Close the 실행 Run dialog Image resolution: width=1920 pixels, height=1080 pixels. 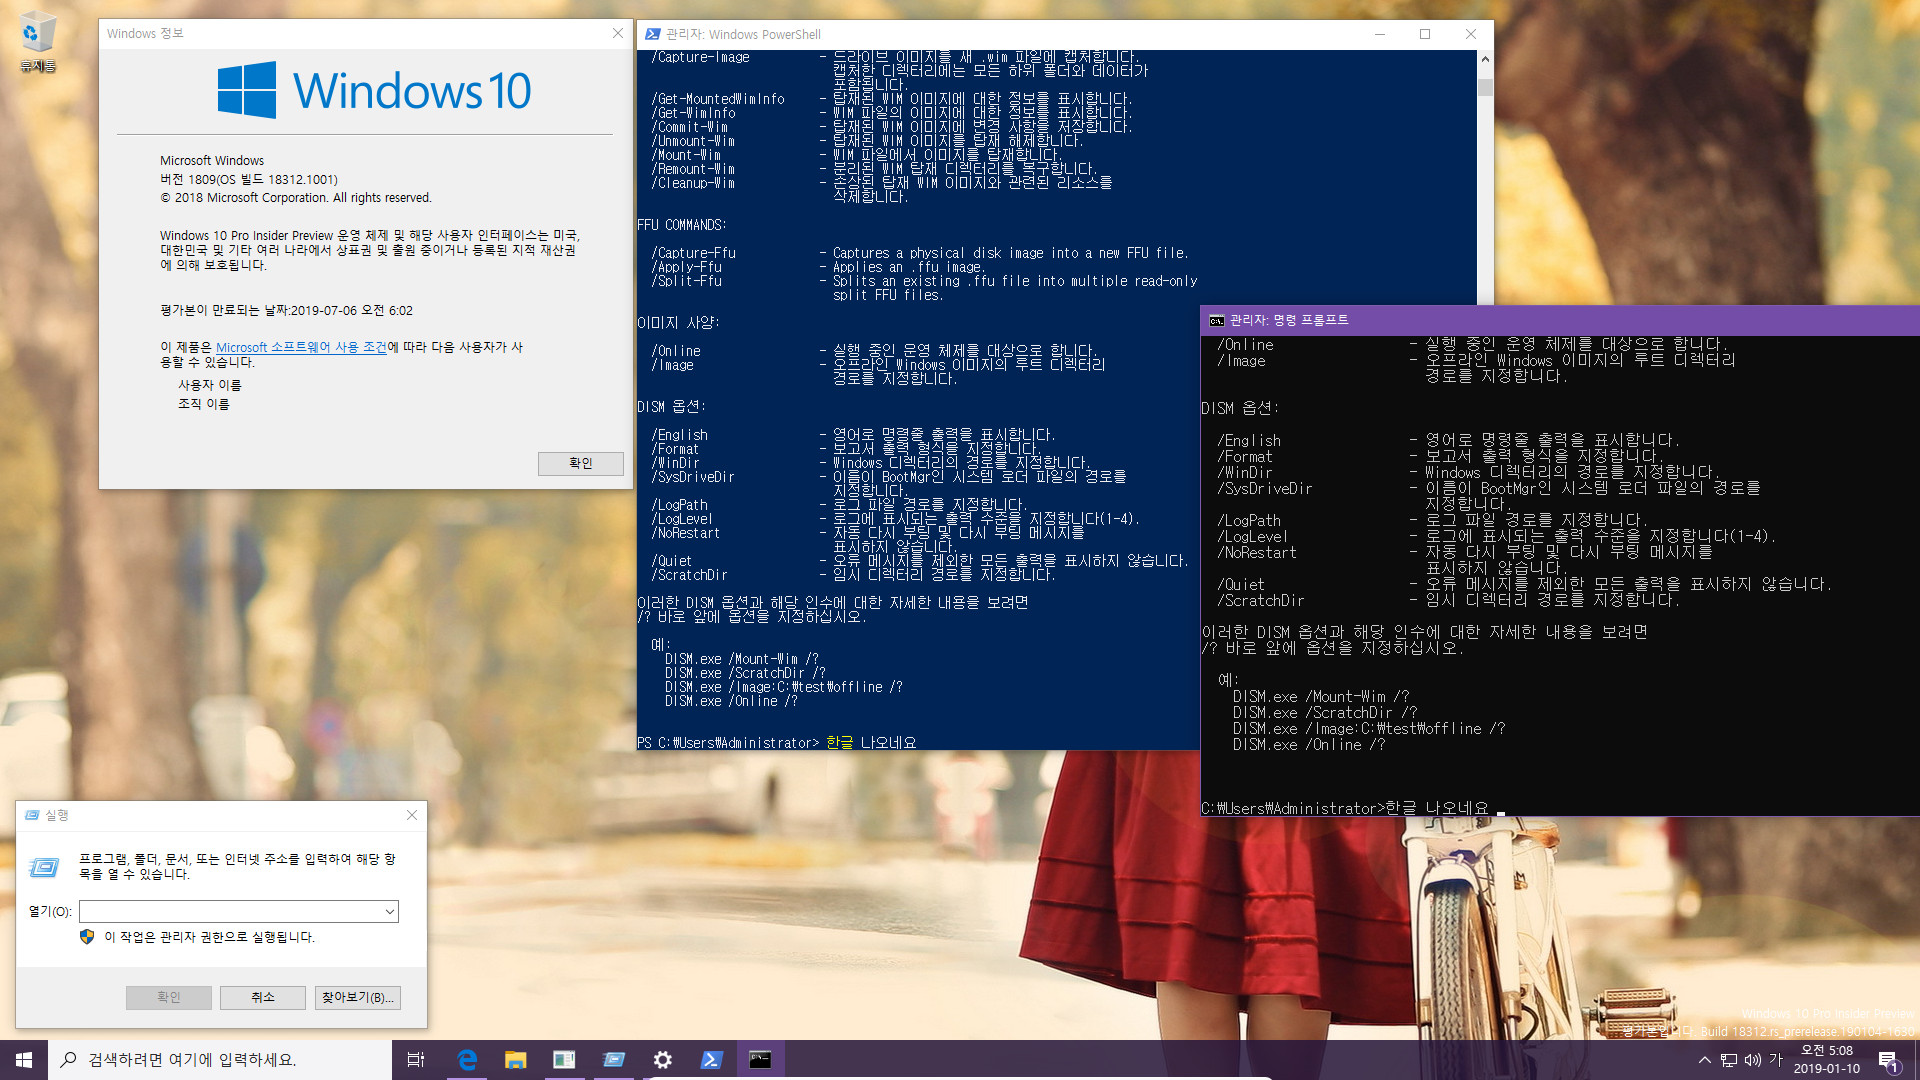click(412, 815)
